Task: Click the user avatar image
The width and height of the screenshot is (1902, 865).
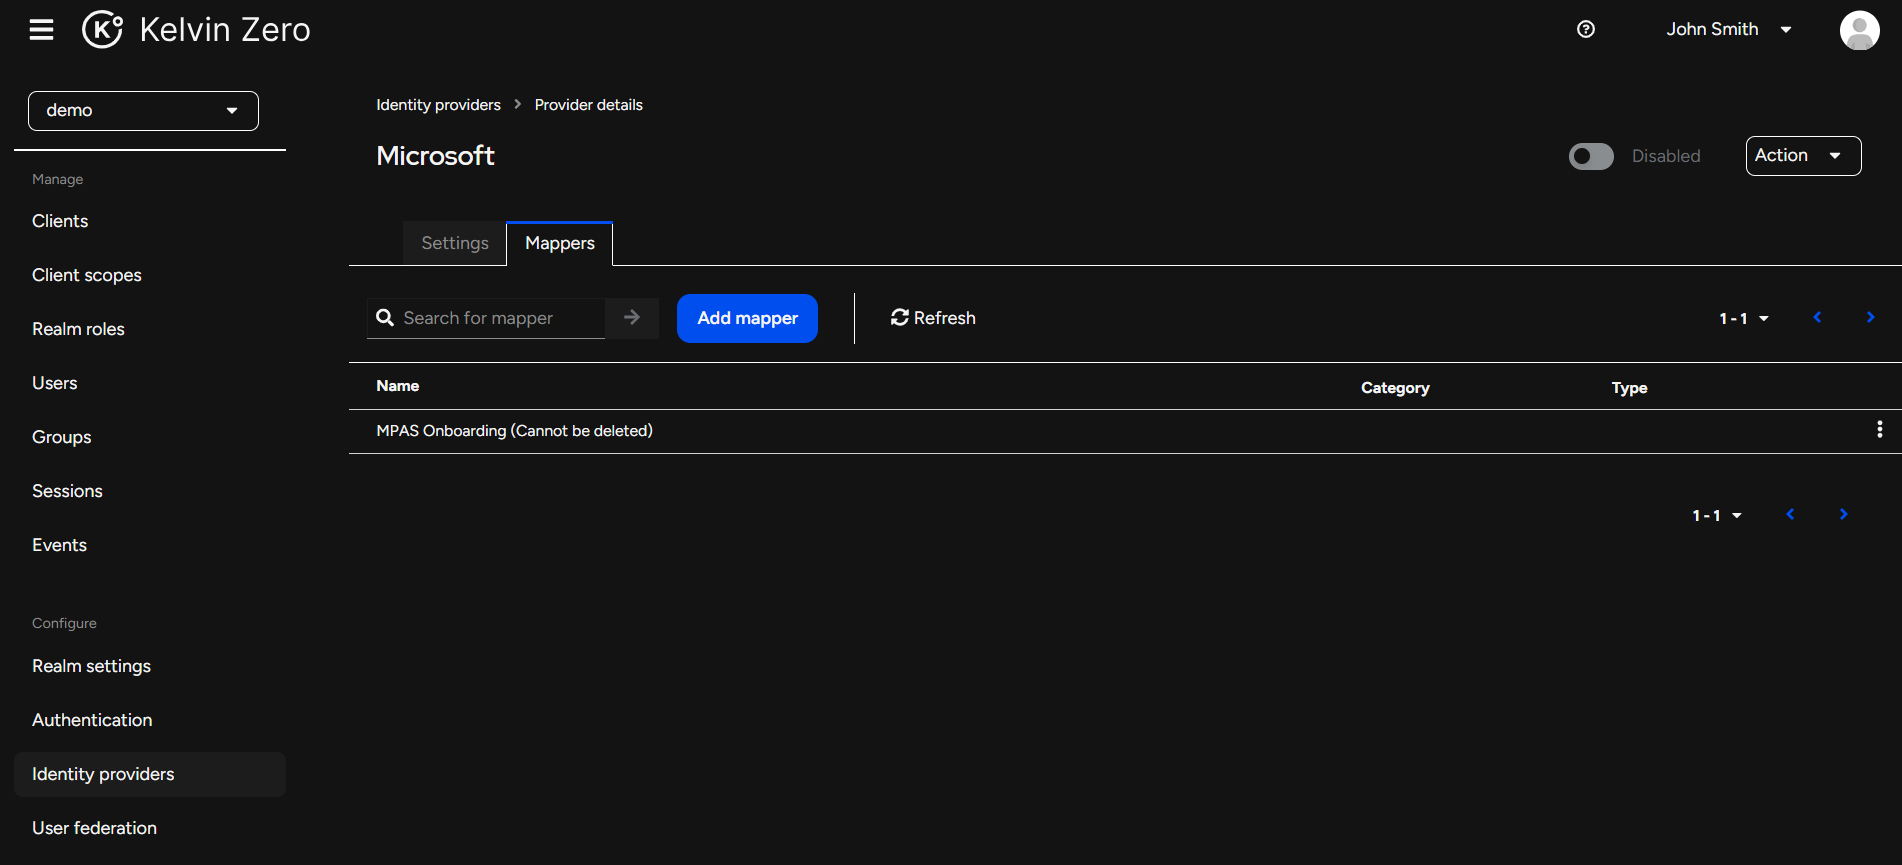Action: coord(1860,30)
